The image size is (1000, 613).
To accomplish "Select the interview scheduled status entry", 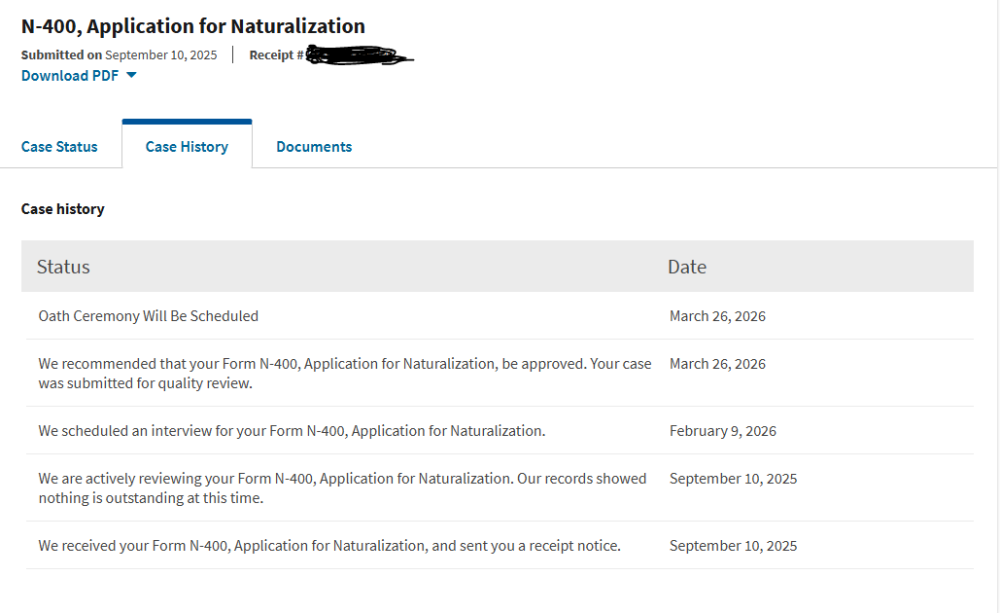I will coord(291,431).
